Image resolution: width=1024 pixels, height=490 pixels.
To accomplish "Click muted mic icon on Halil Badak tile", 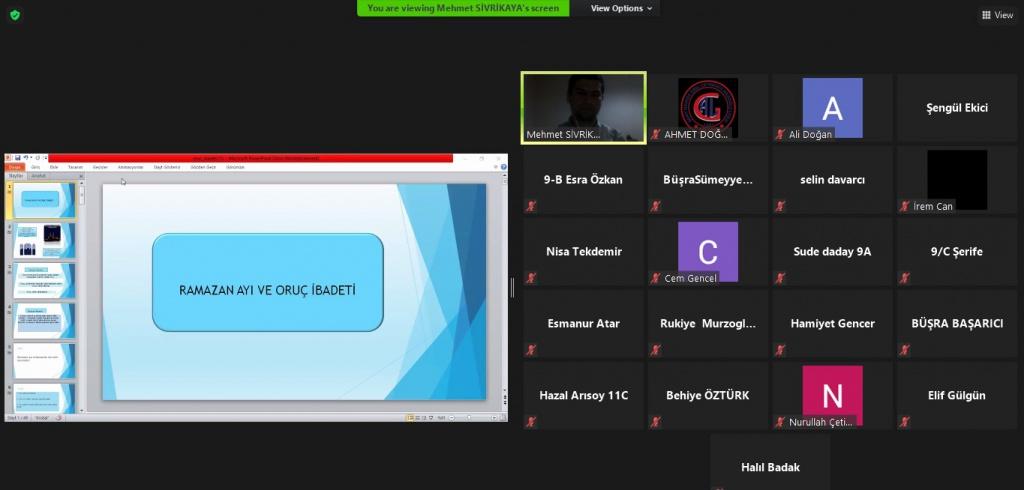I will point(719,485).
